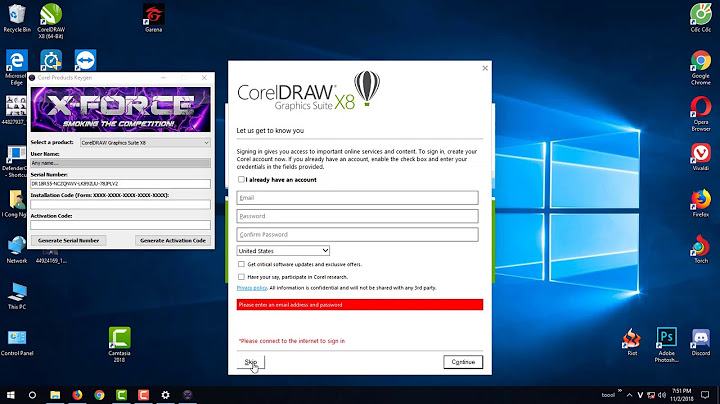
Task: Open the Network desktop icon
Action: coord(17,249)
